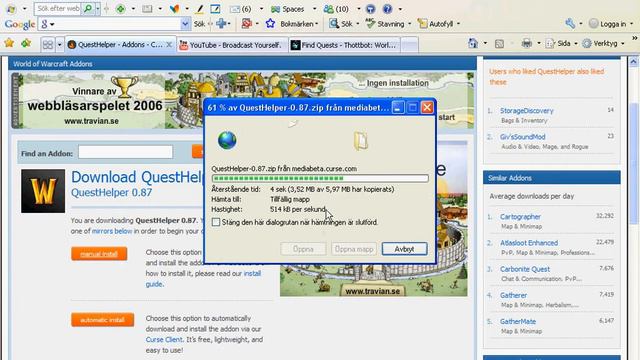Click into the Find an Addon search field
Screen dimensions: 640x360
tap(125, 152)
